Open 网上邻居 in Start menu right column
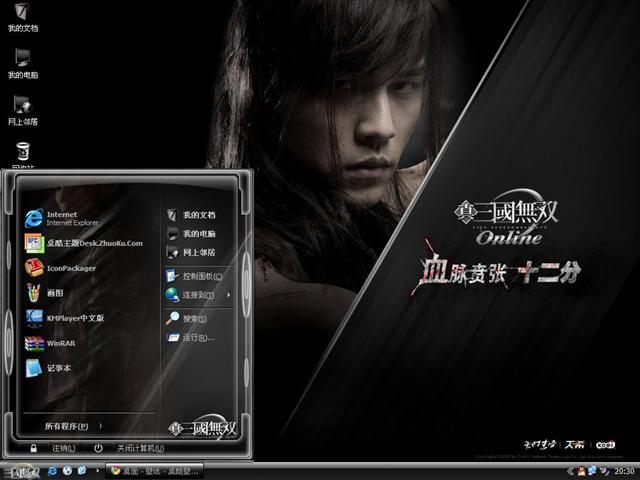Image resolution: width=640 pixels, height=480 pixels. (191, 252)
